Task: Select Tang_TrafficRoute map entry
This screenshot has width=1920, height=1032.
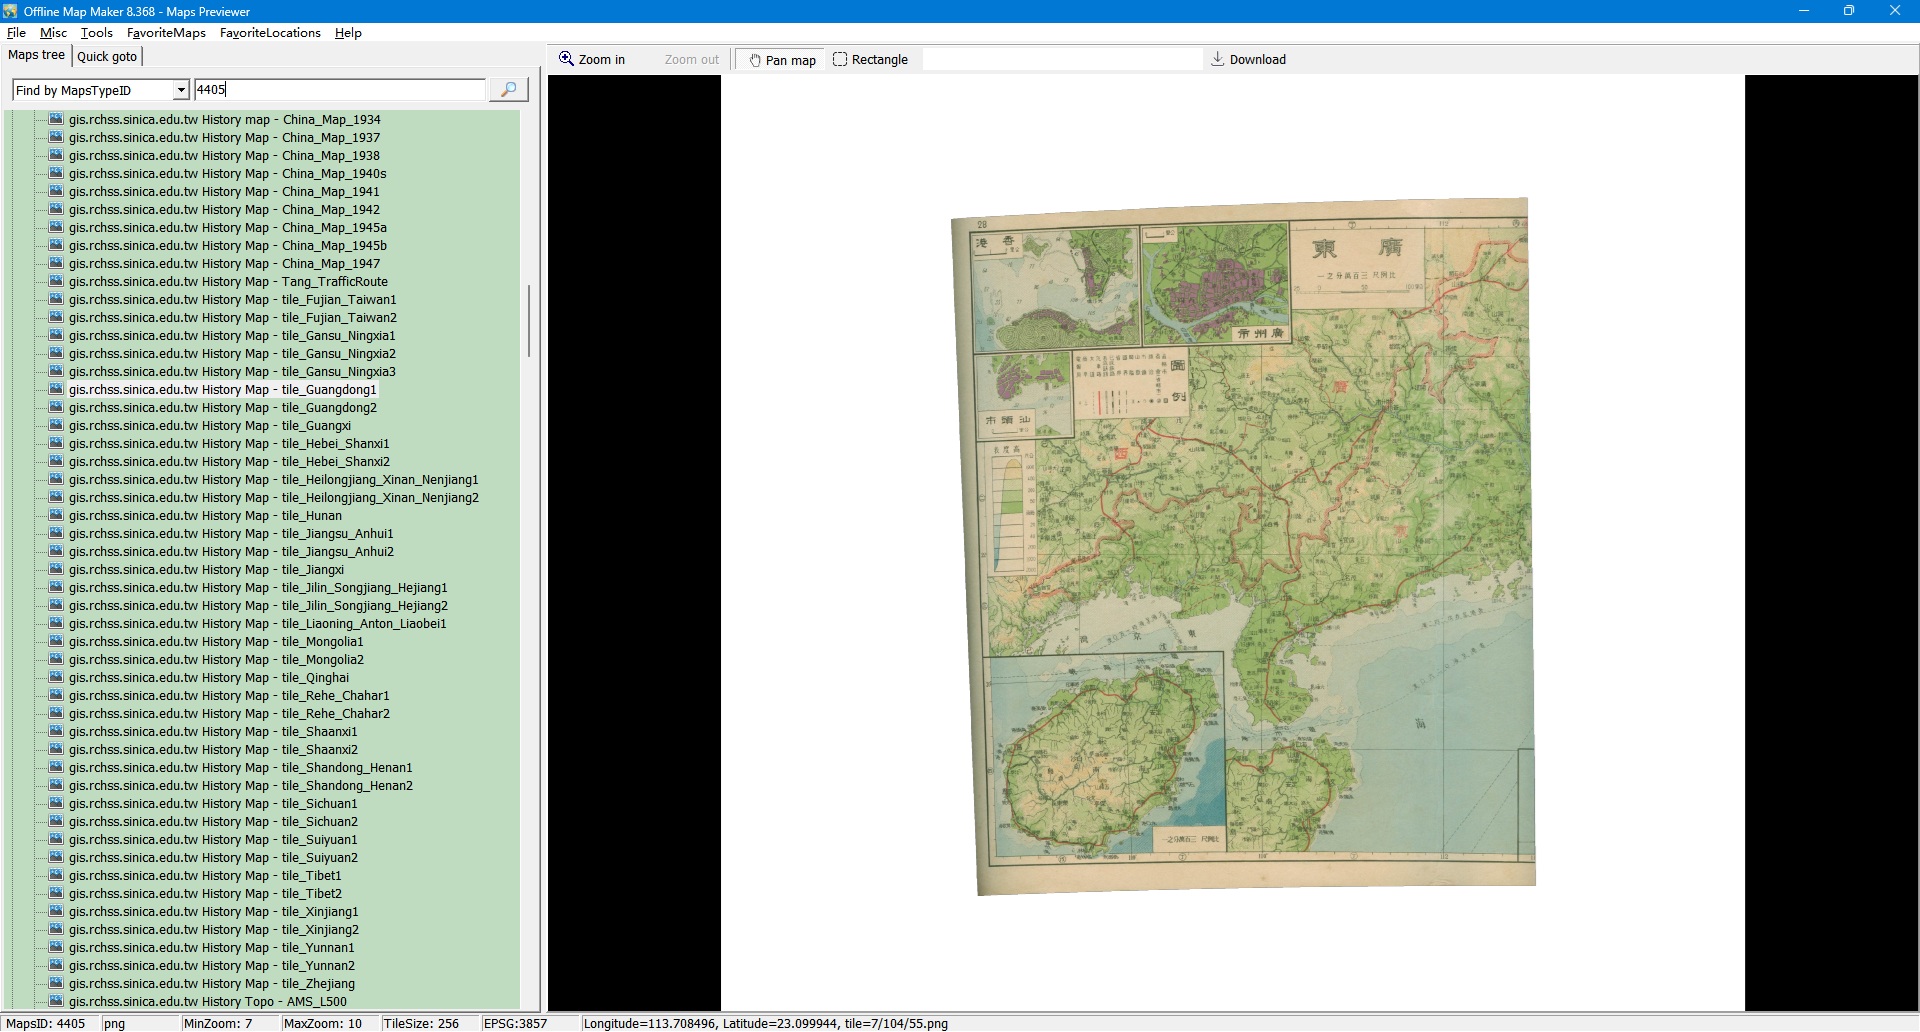Action: 228,282
